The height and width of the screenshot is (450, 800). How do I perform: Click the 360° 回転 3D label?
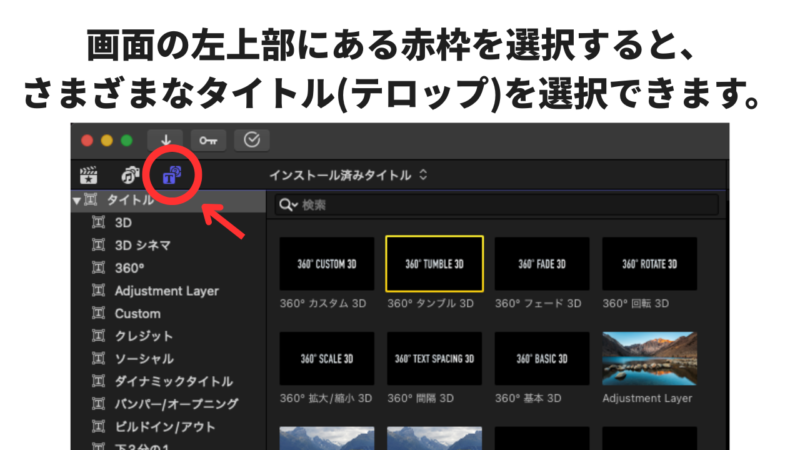click(636, 304)
